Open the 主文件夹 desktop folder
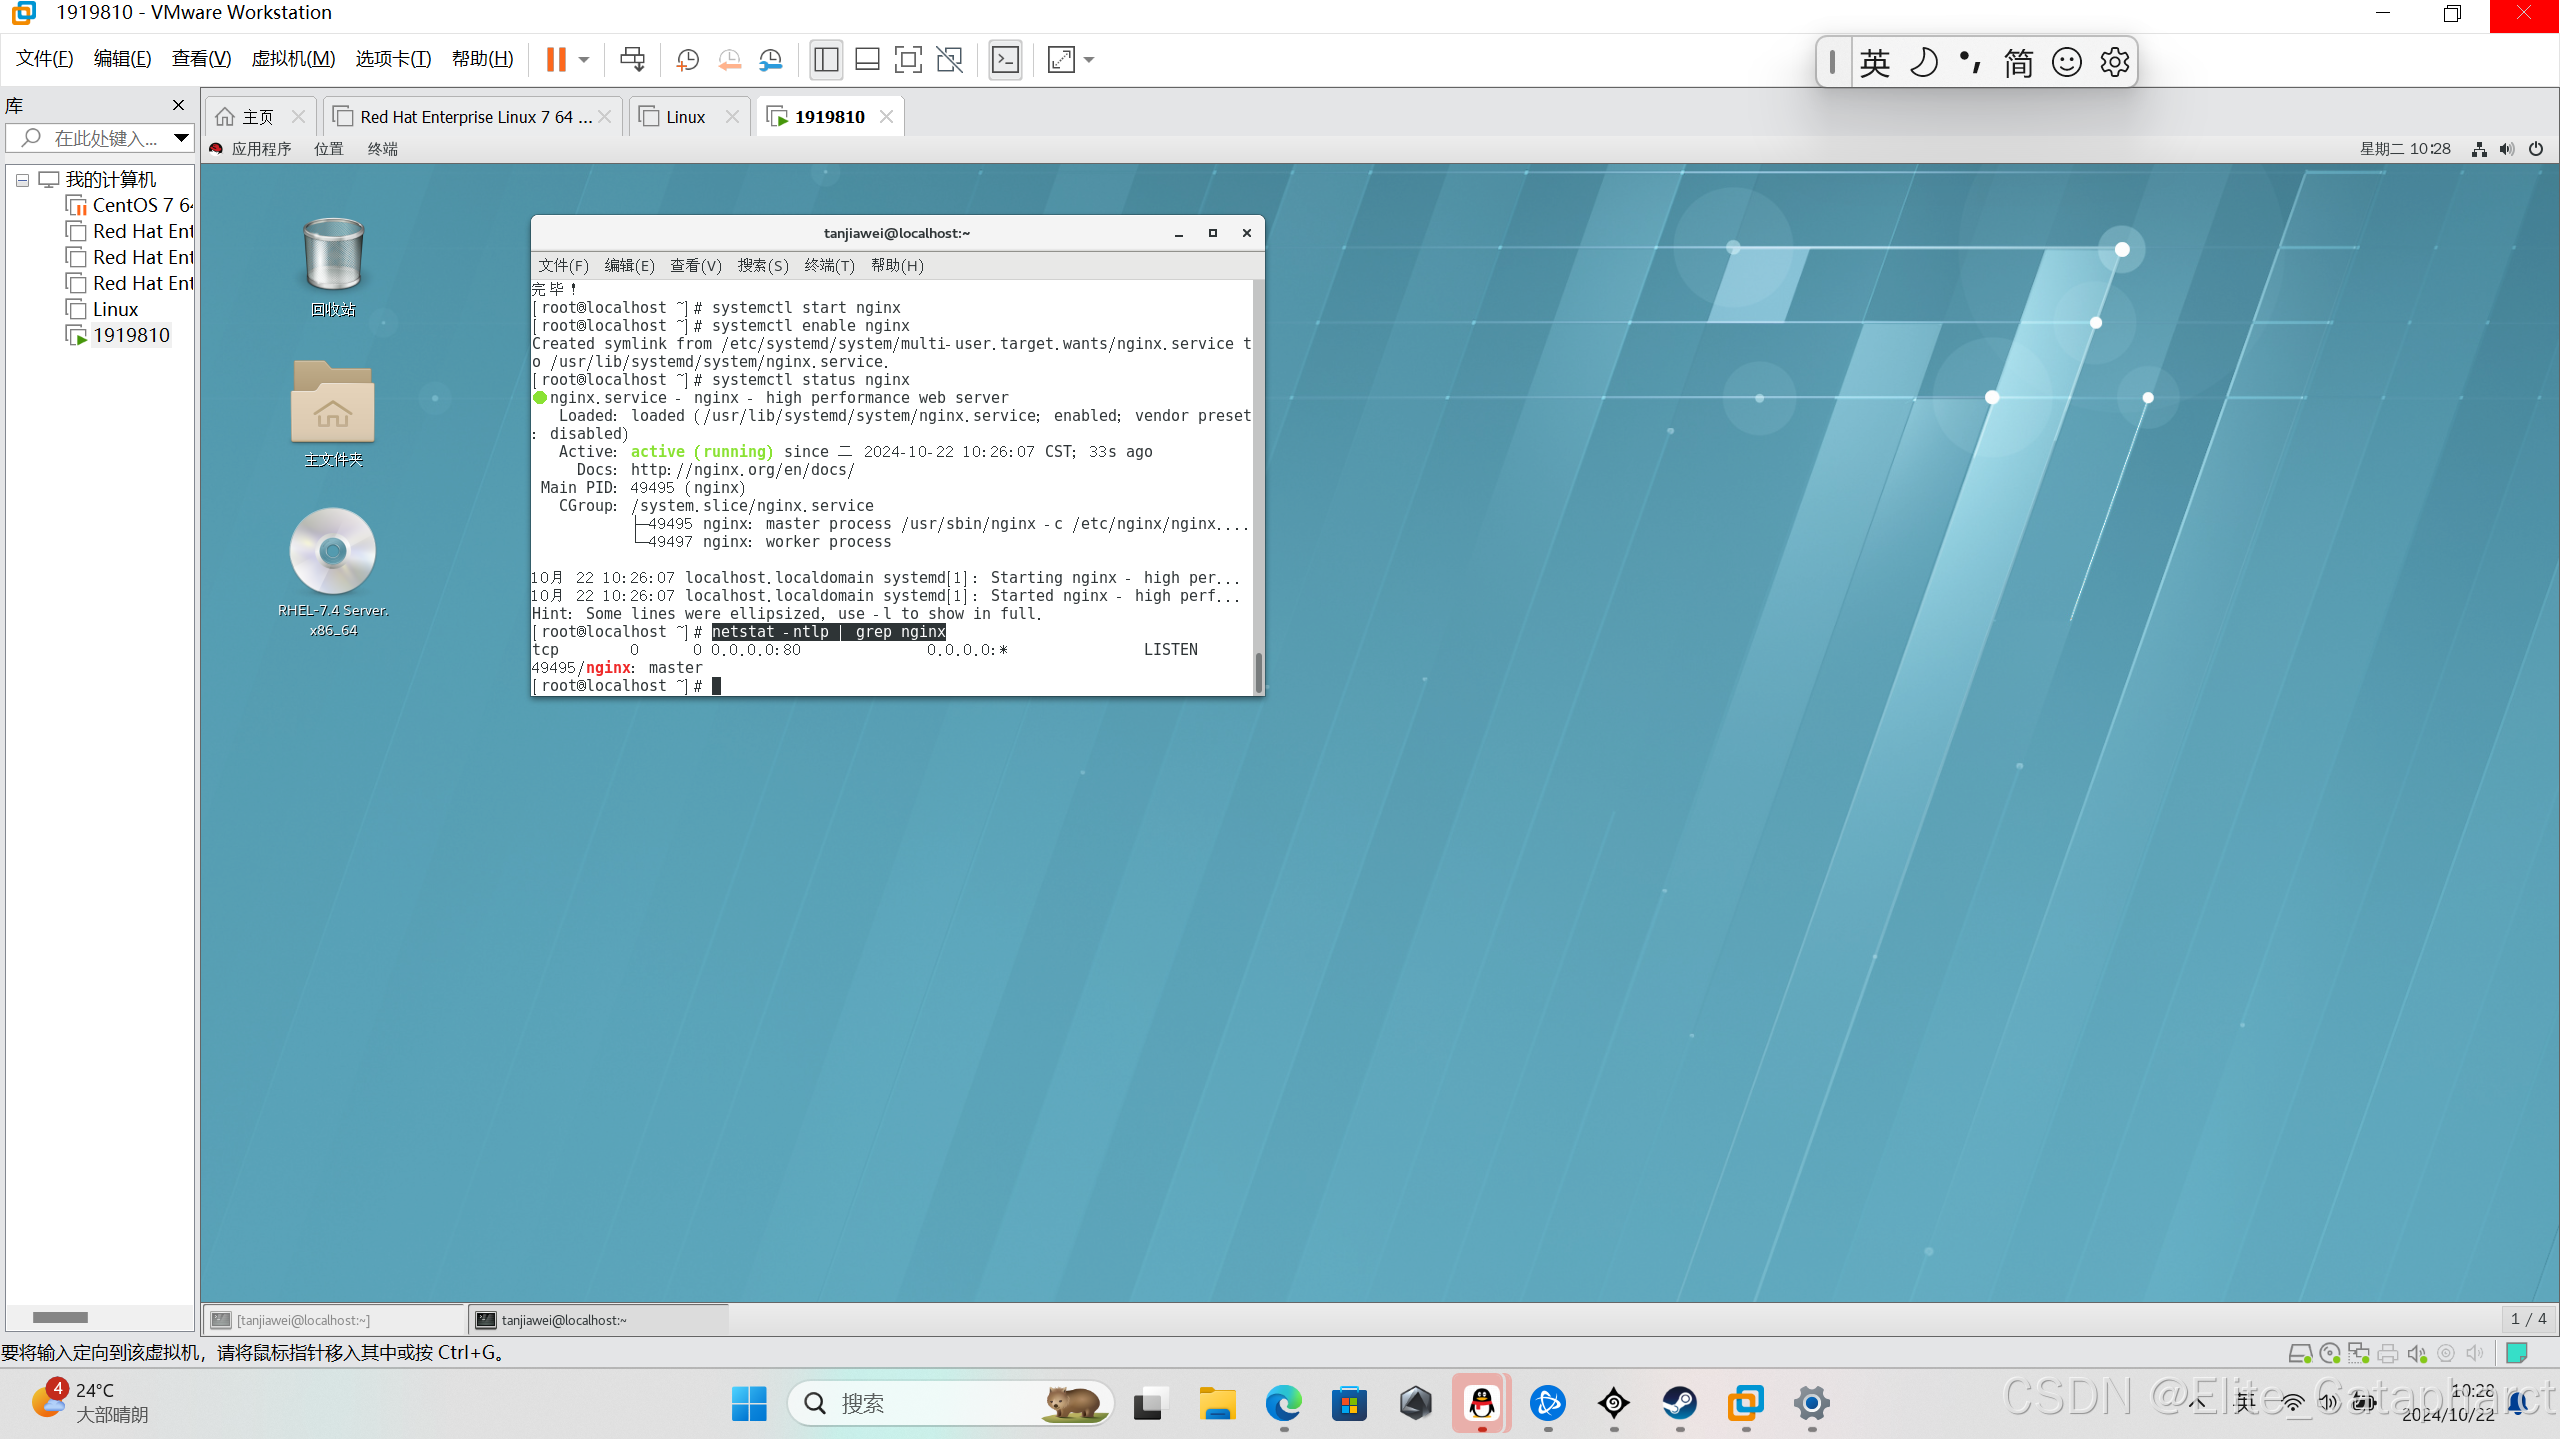 point(333,413)
